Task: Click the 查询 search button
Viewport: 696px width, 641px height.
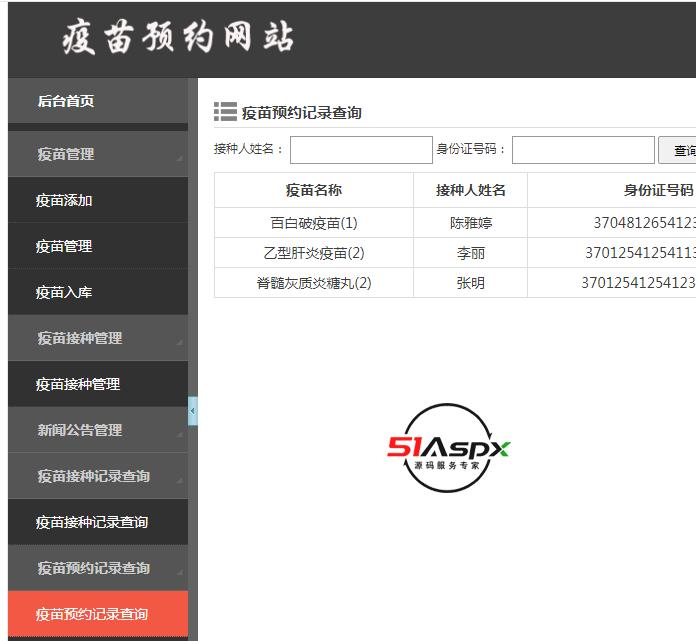Action: pyautogui.click(x=677, y=150)
